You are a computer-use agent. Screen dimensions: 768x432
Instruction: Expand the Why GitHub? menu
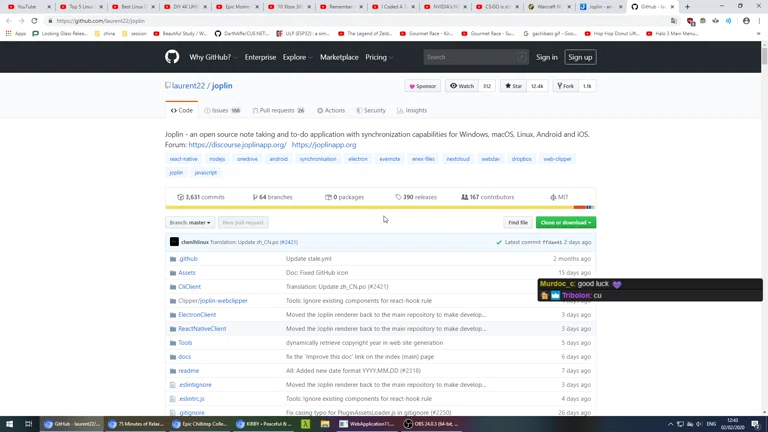[213, 57]
